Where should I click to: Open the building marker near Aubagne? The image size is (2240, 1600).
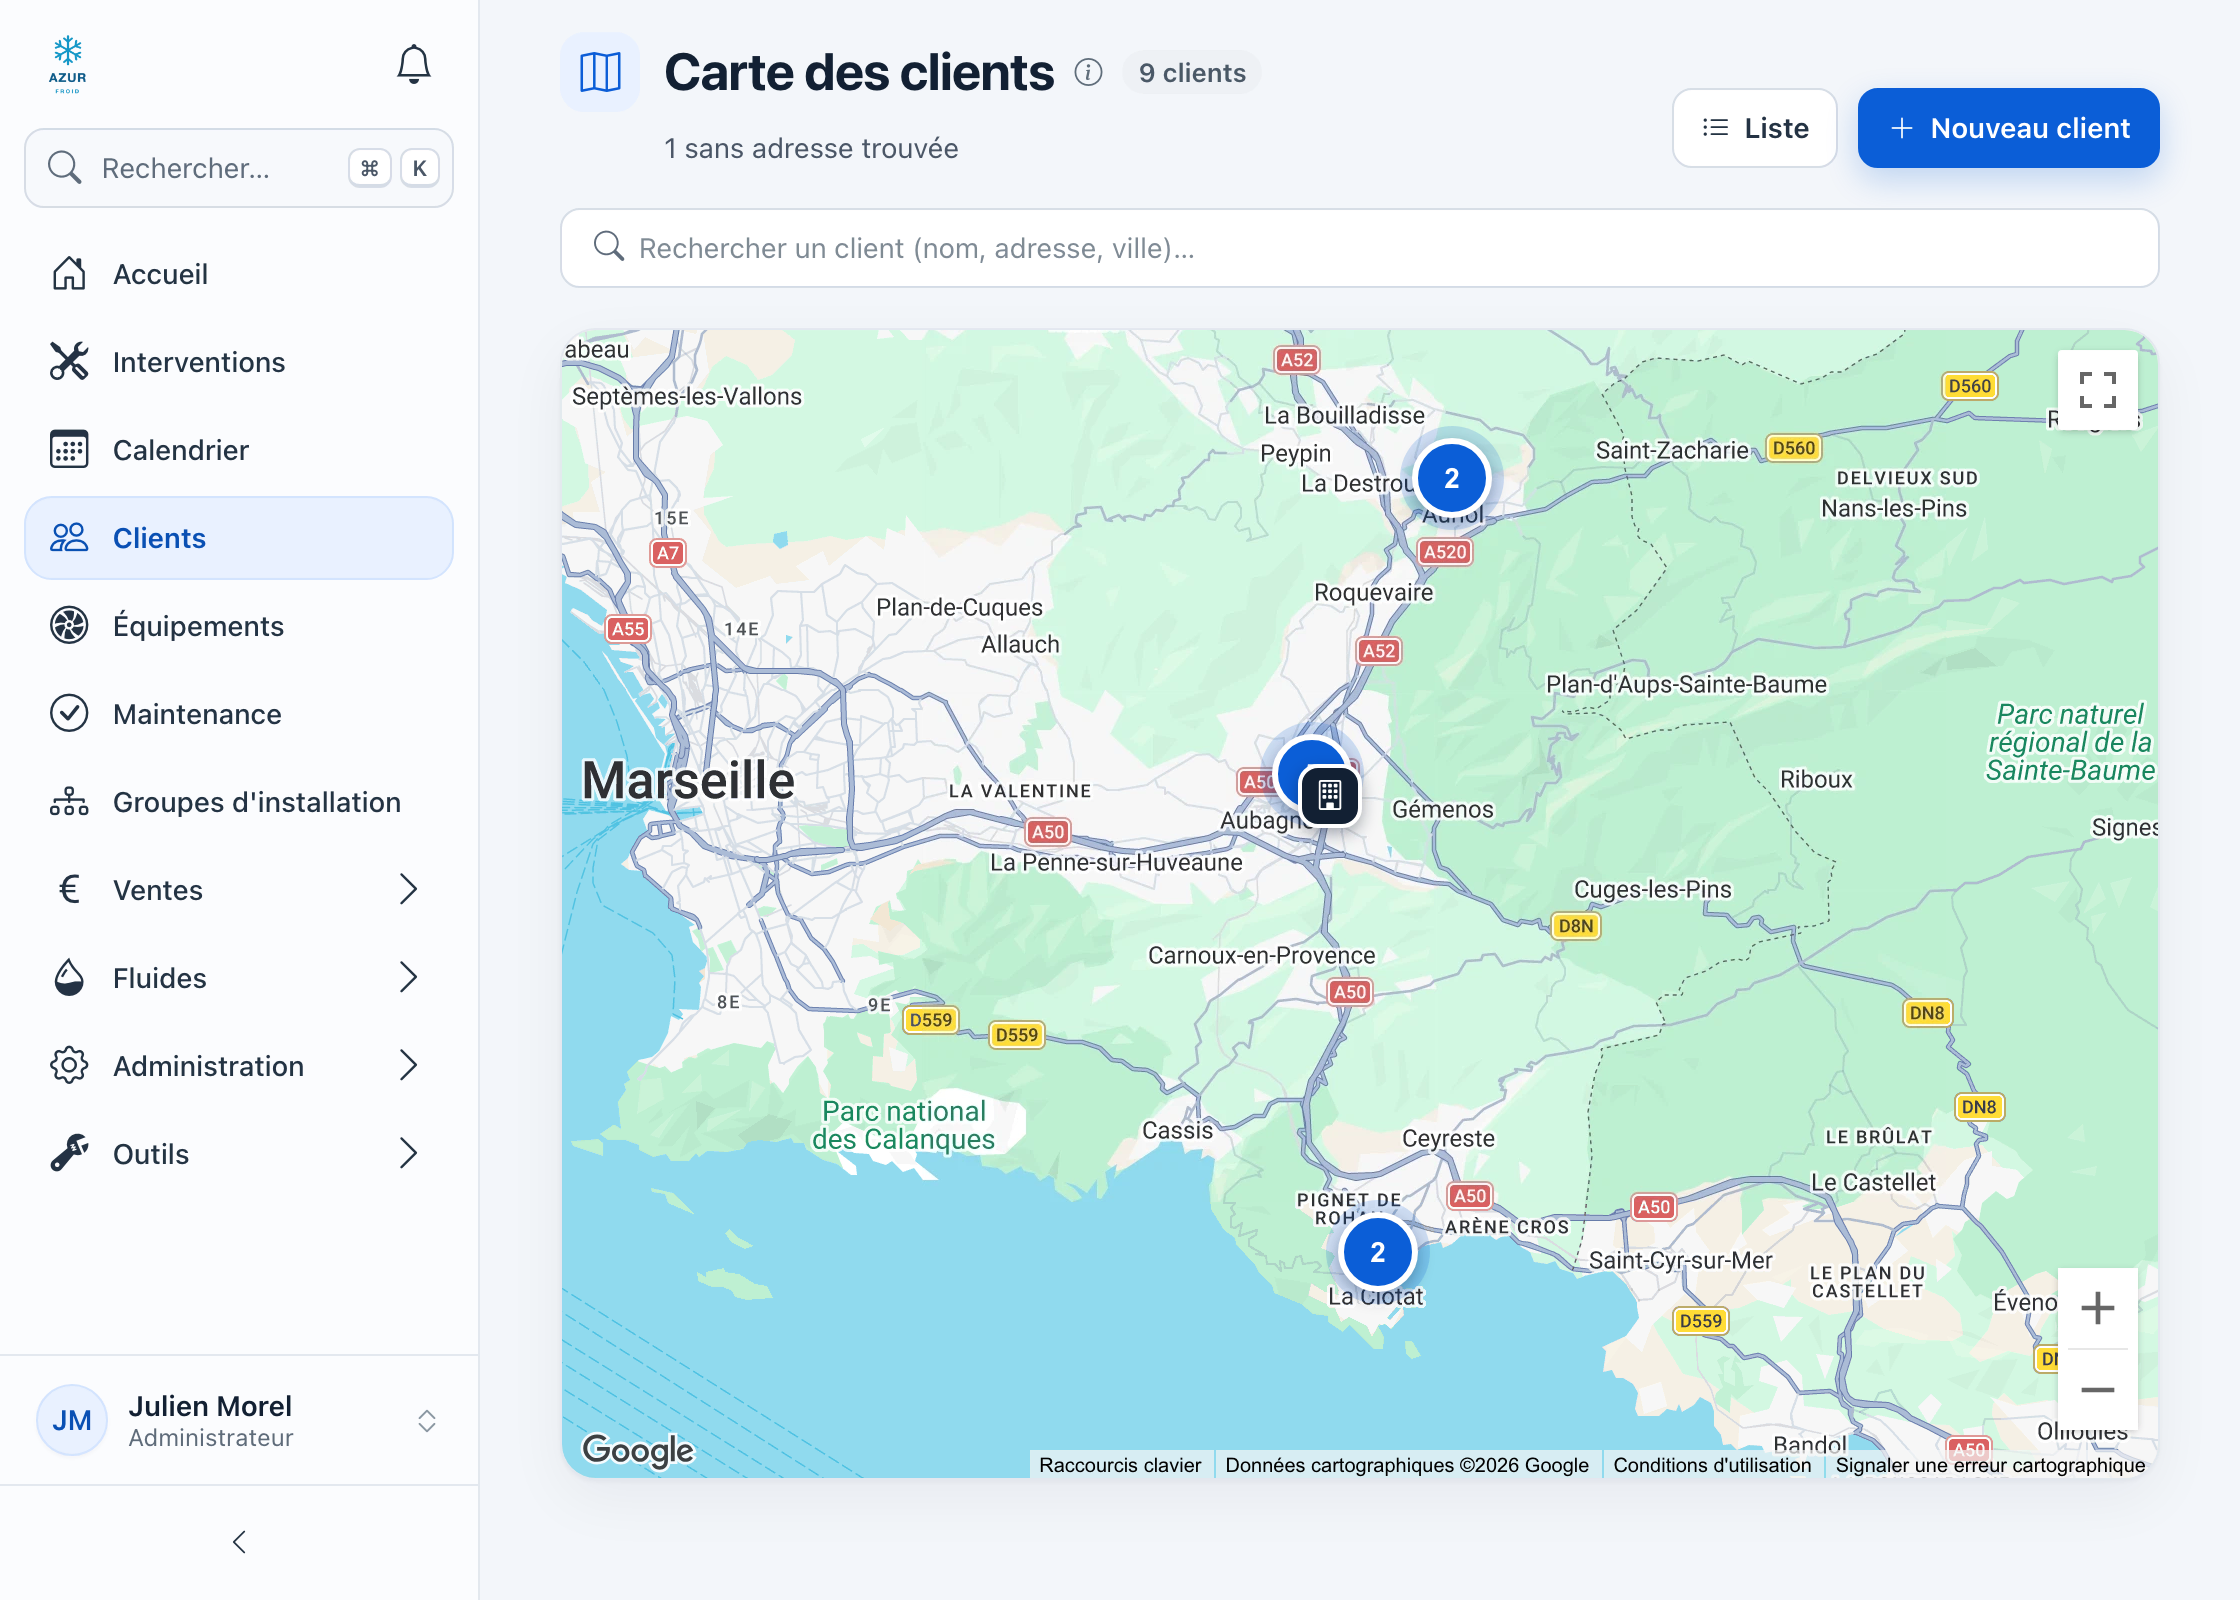click(x=1330, y=795)
